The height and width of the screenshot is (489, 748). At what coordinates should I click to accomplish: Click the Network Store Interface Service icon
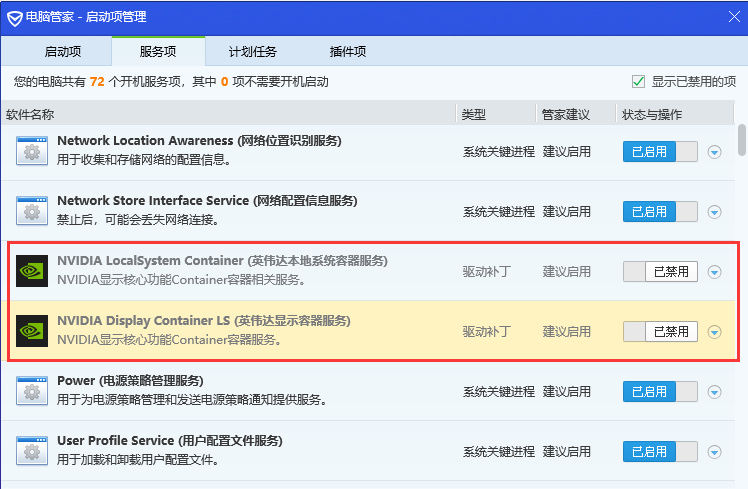[32, 211]
